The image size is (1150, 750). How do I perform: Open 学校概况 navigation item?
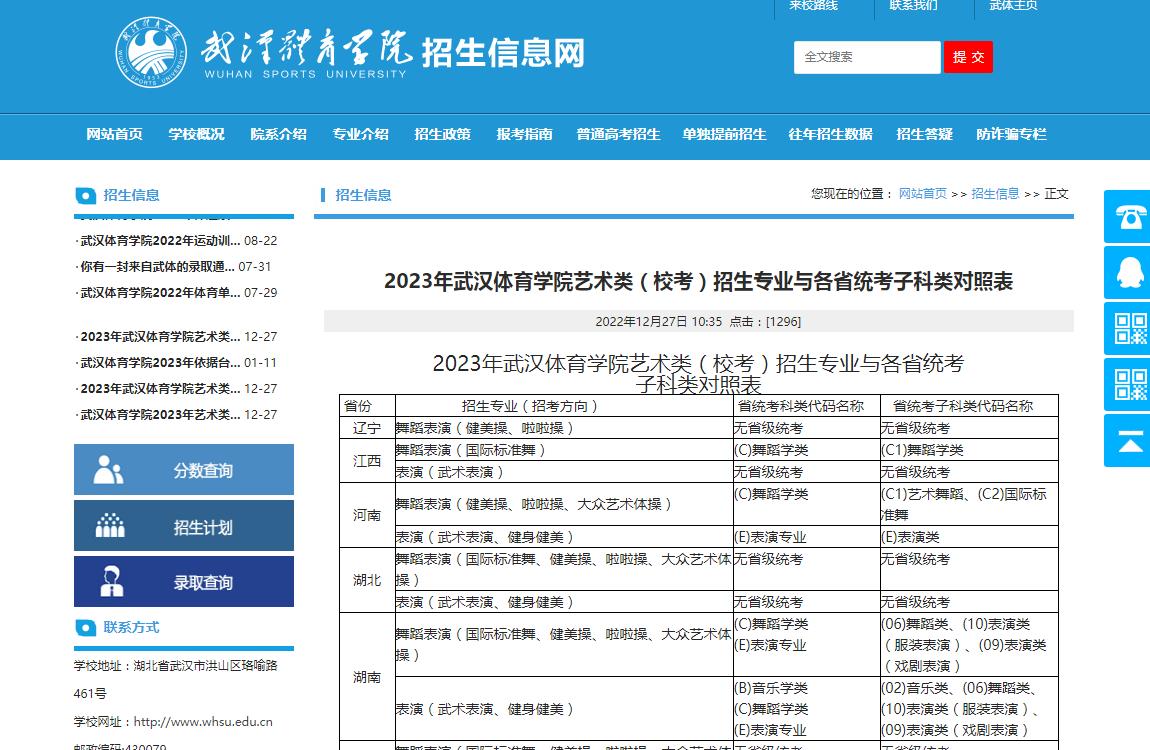pos(197,134)
